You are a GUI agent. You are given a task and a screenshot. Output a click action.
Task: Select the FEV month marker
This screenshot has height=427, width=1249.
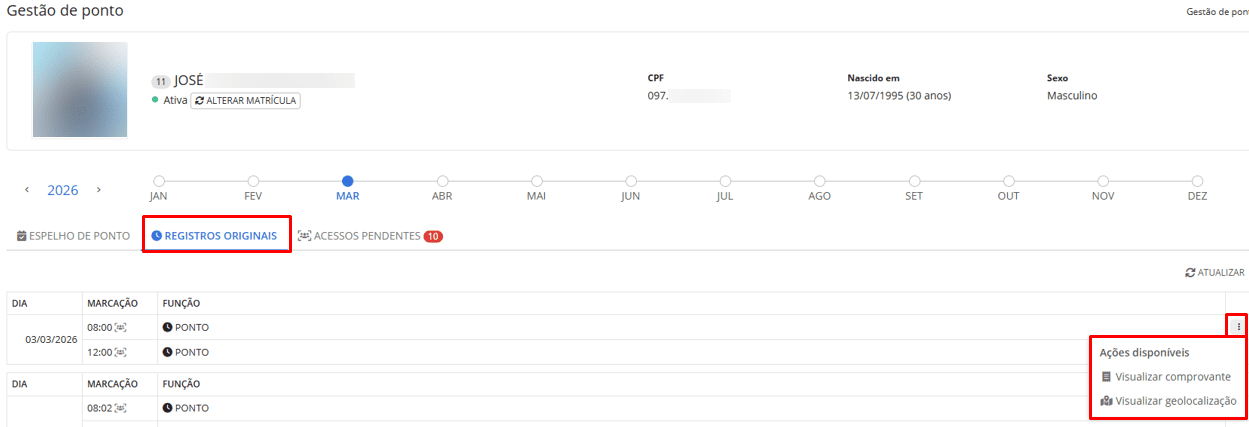point(253,181)
